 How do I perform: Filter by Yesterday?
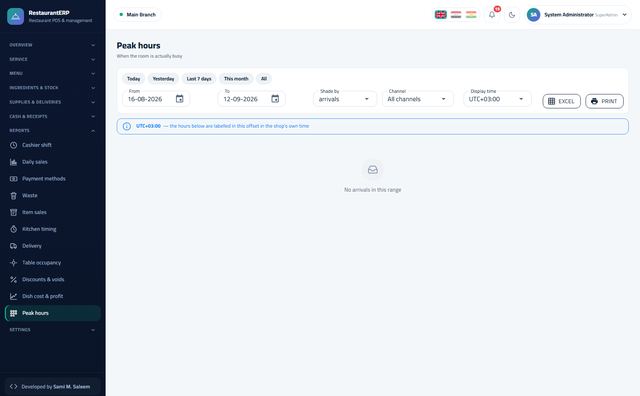(x=163, y=79)
